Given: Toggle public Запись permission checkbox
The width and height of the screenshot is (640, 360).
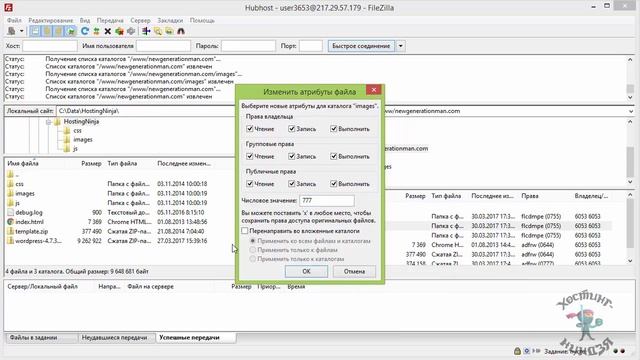Looking at the screenshot, I should pyautogui.click(x=291, y=184).
